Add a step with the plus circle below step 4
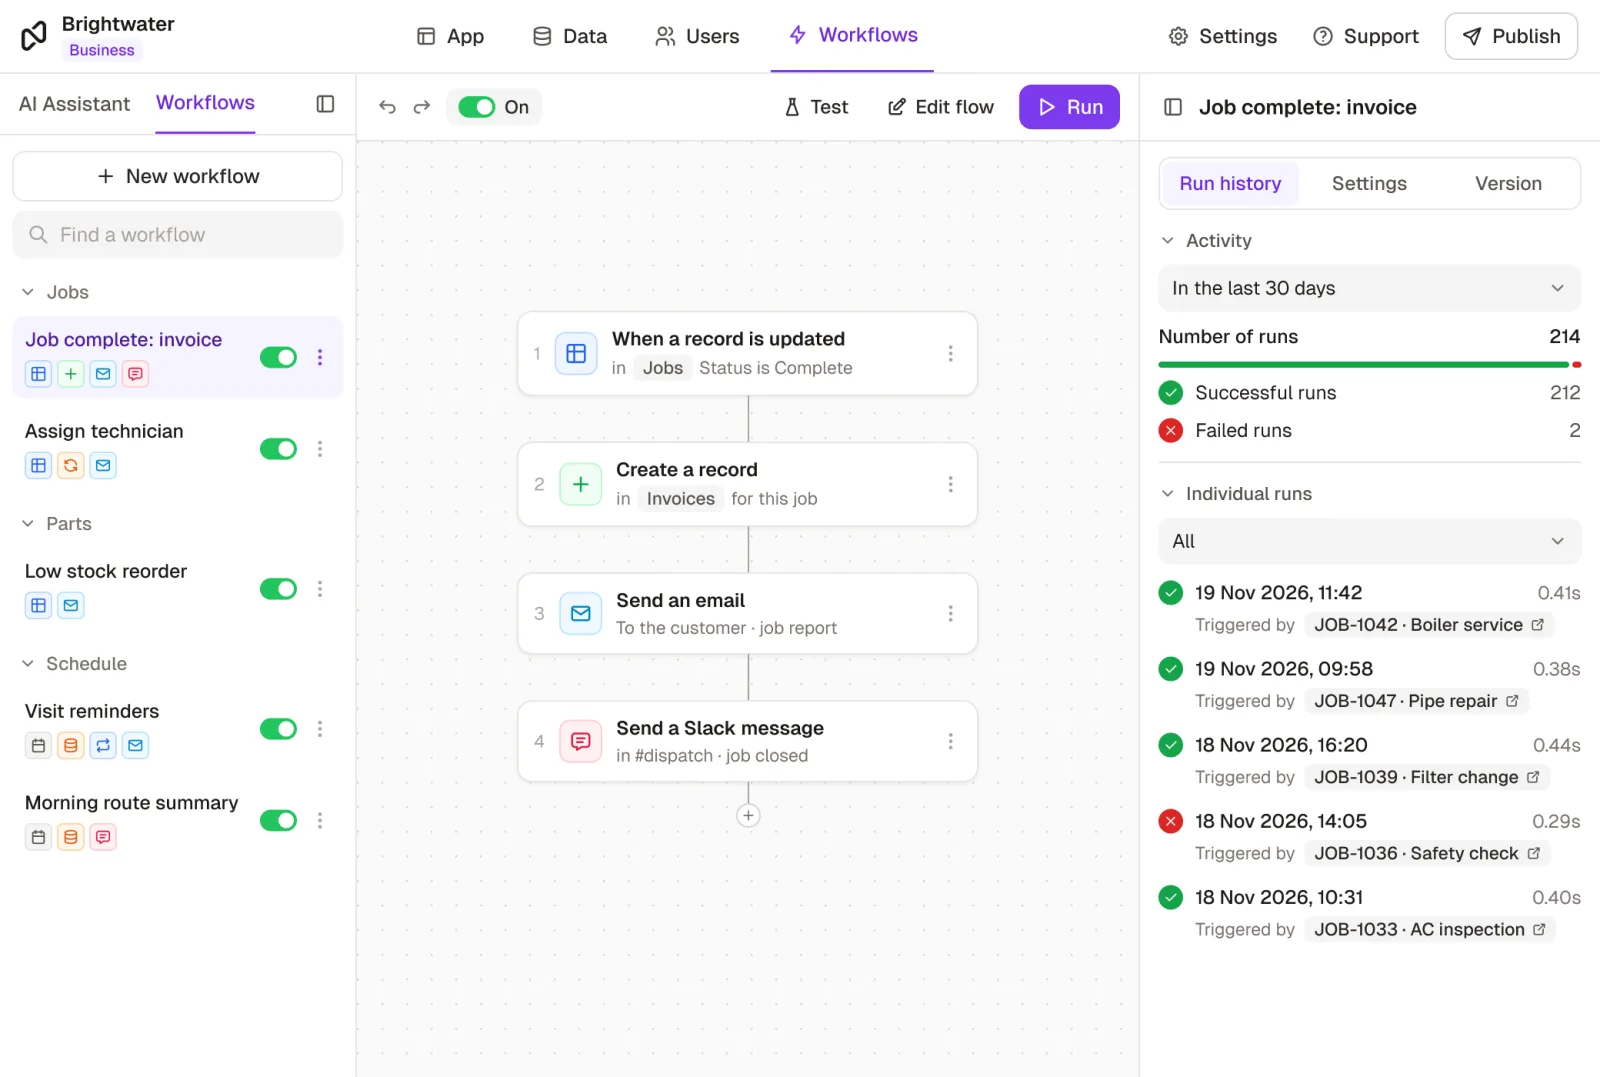Viewport: 1600px width, 1077px height. 748,815
